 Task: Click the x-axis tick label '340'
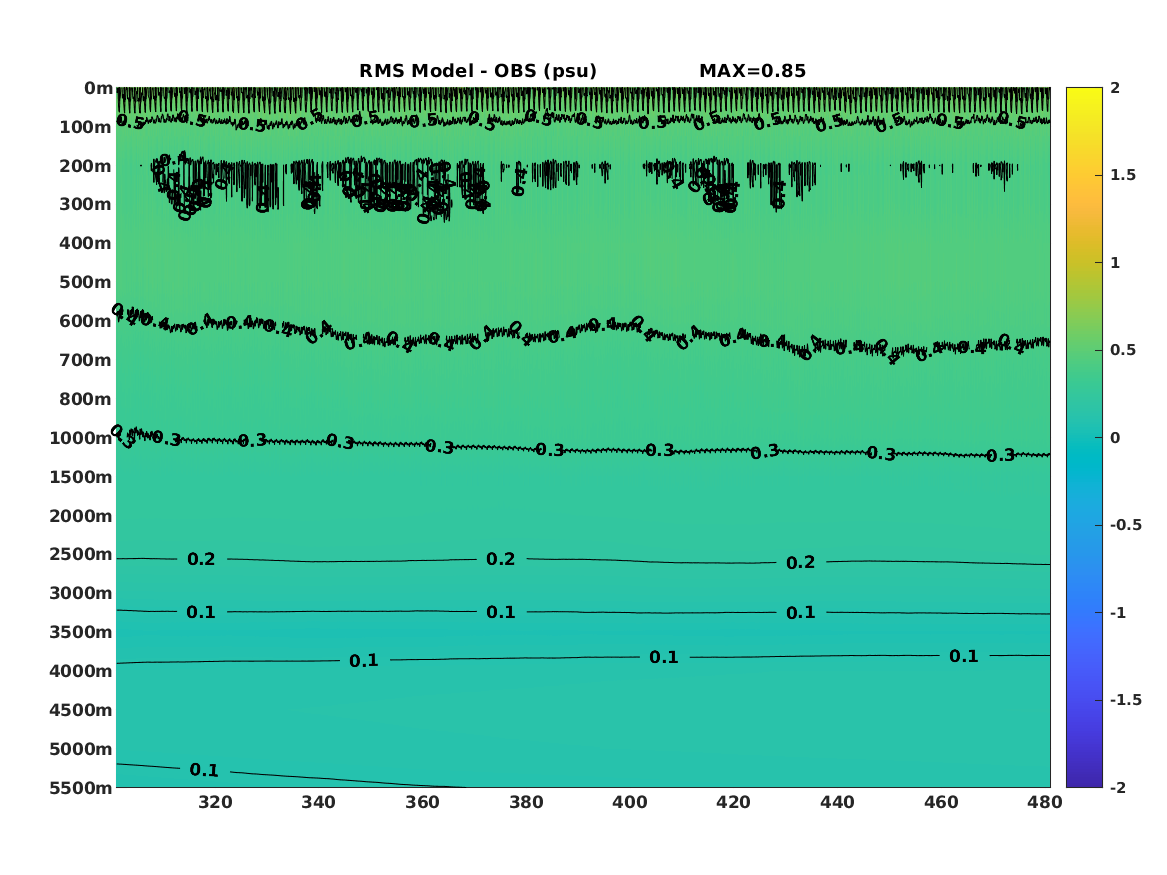click(x=319, y=802)
